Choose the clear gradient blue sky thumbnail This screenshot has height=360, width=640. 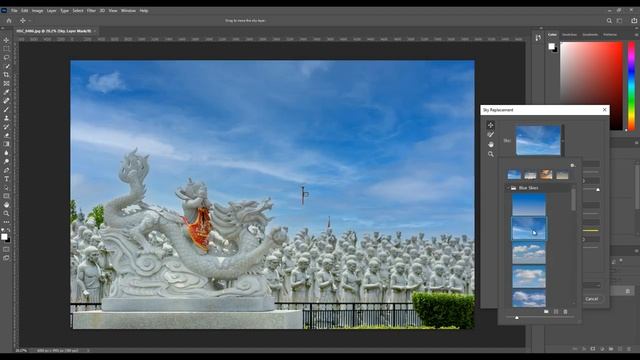529,204
